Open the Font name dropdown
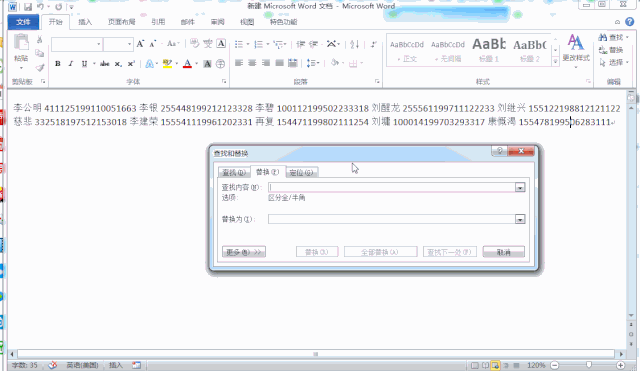 point(99,44)
